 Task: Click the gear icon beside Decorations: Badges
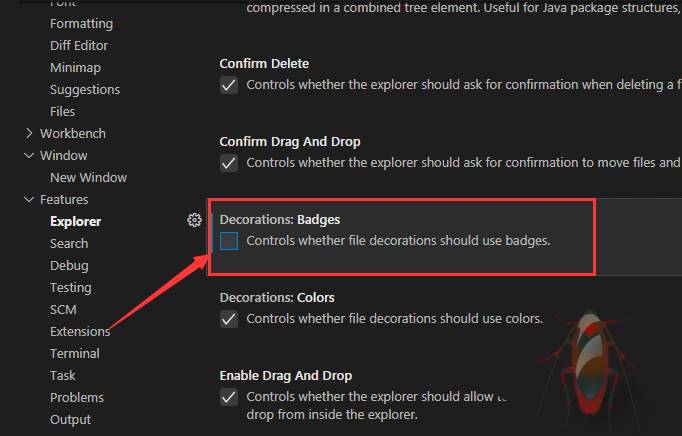[x=195, y=221]
